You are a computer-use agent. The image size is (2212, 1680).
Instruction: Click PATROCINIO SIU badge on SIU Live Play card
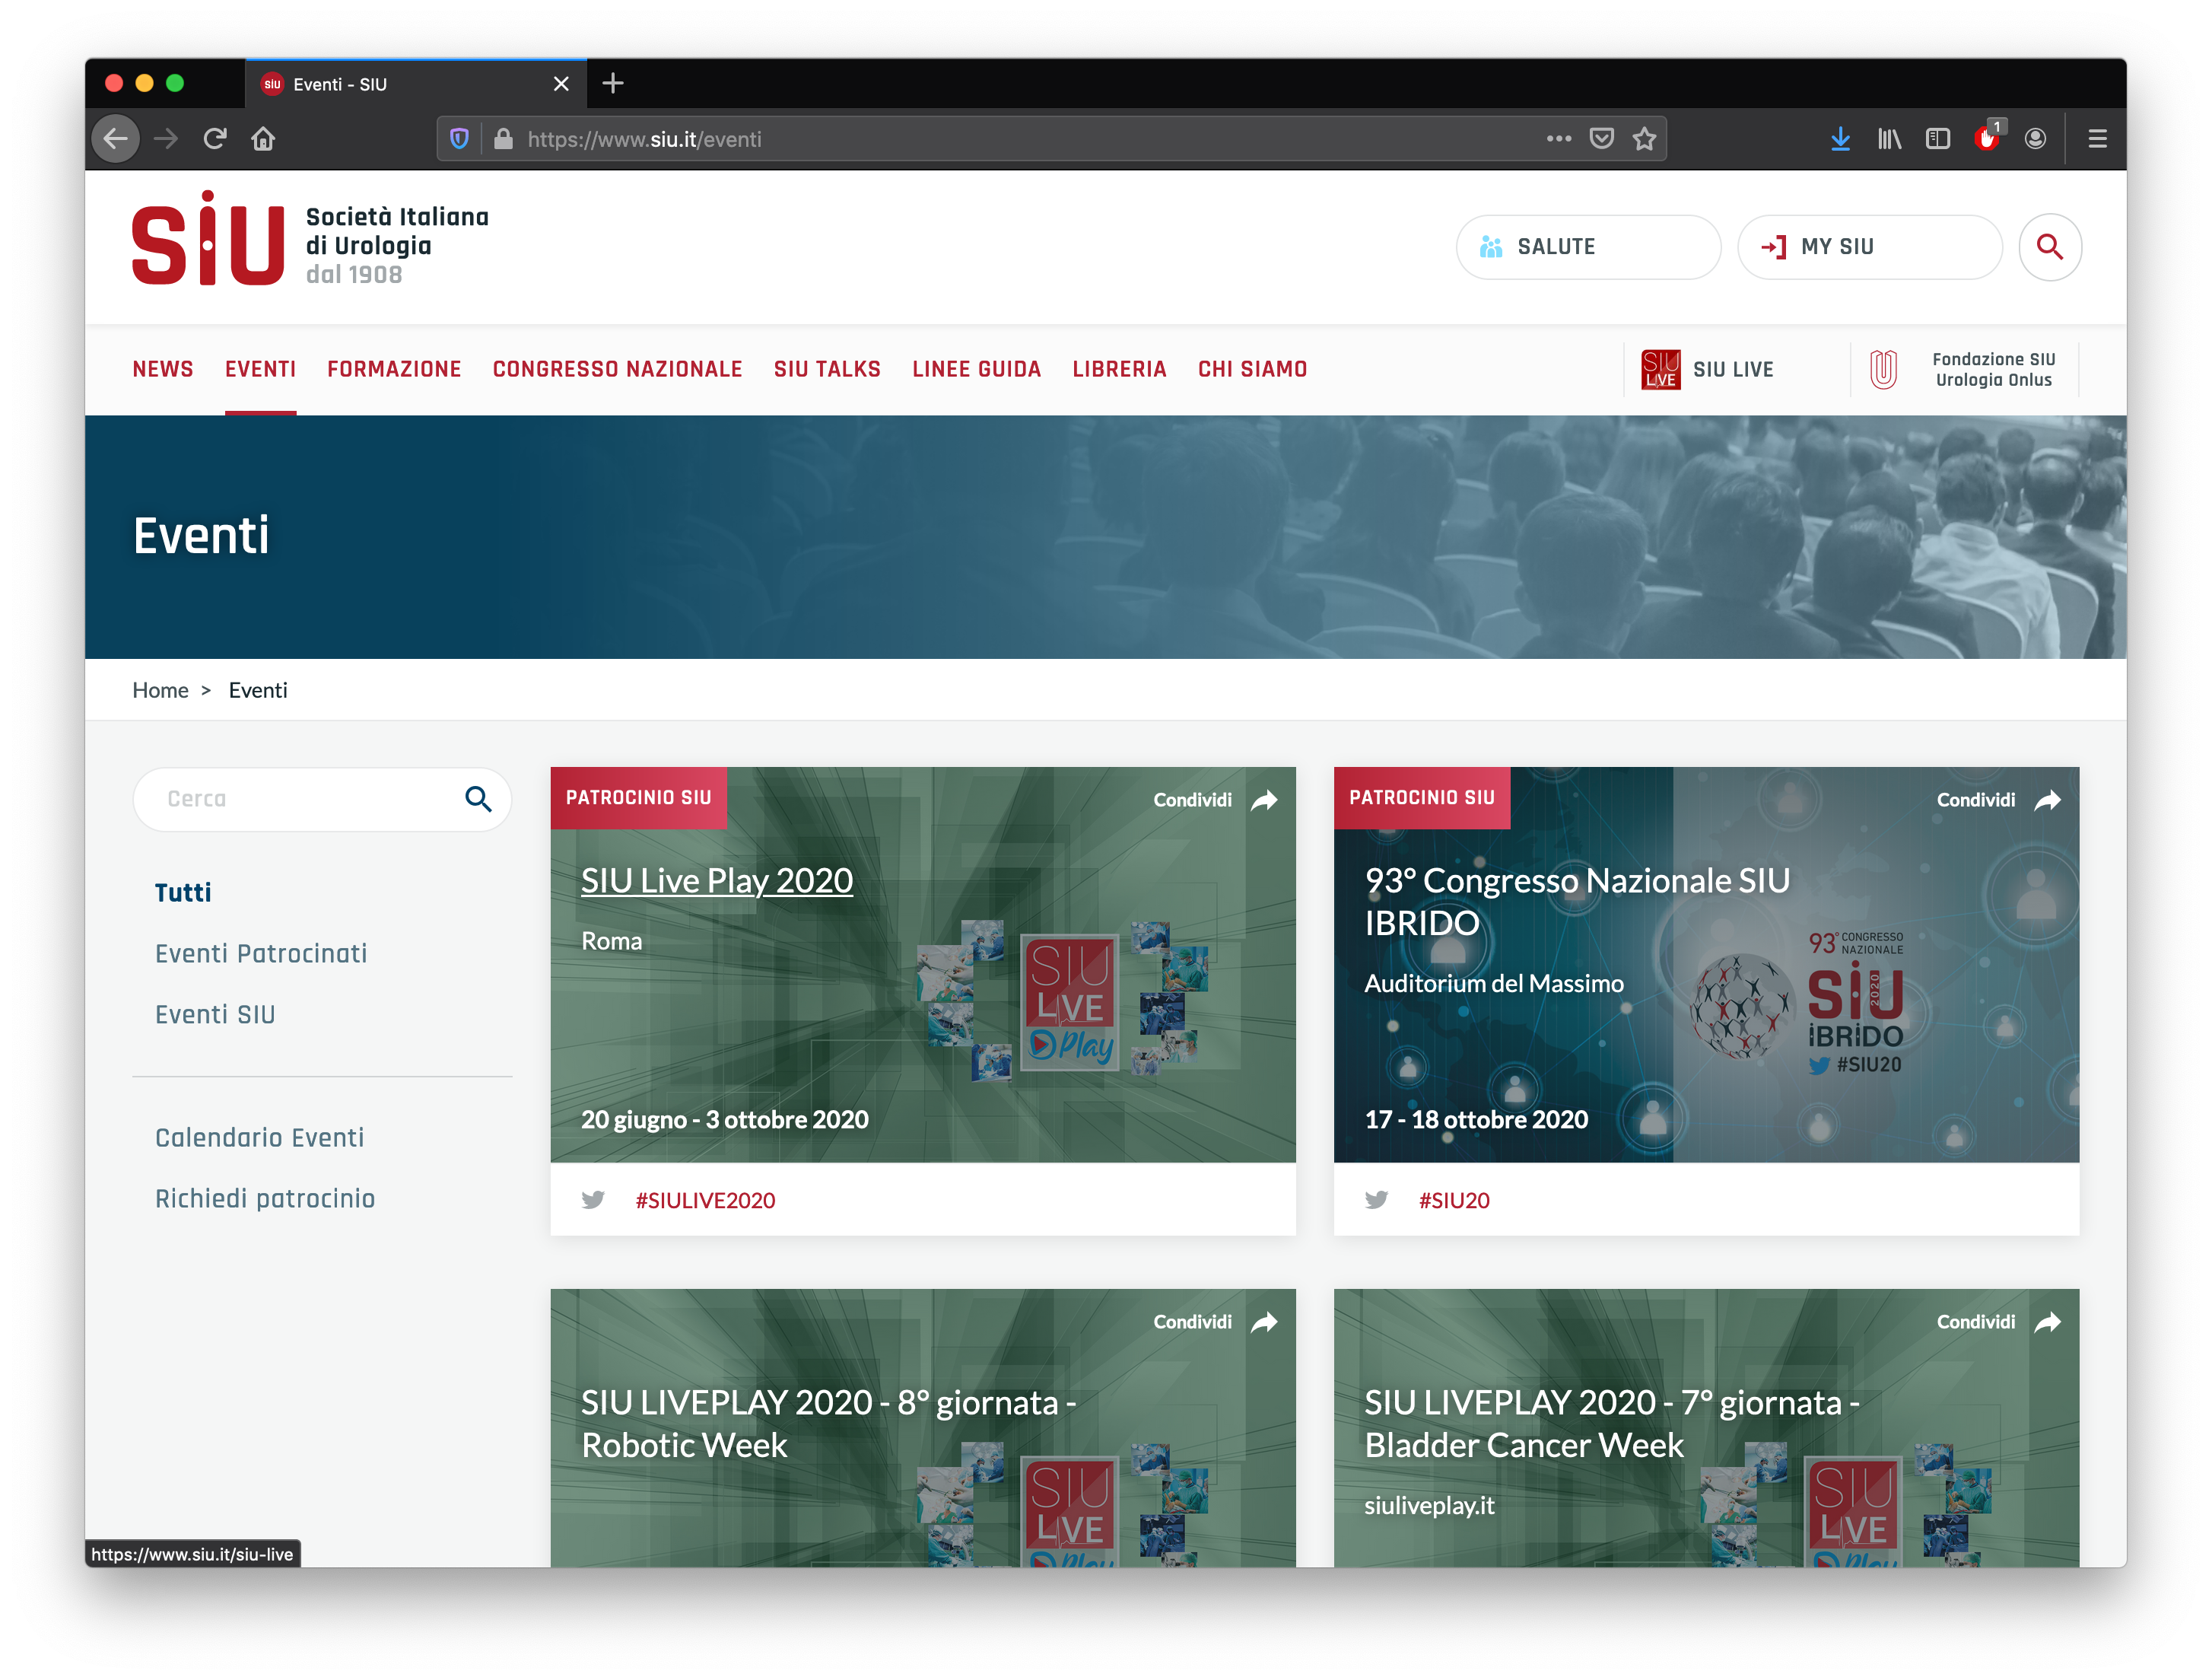(639, 797)
